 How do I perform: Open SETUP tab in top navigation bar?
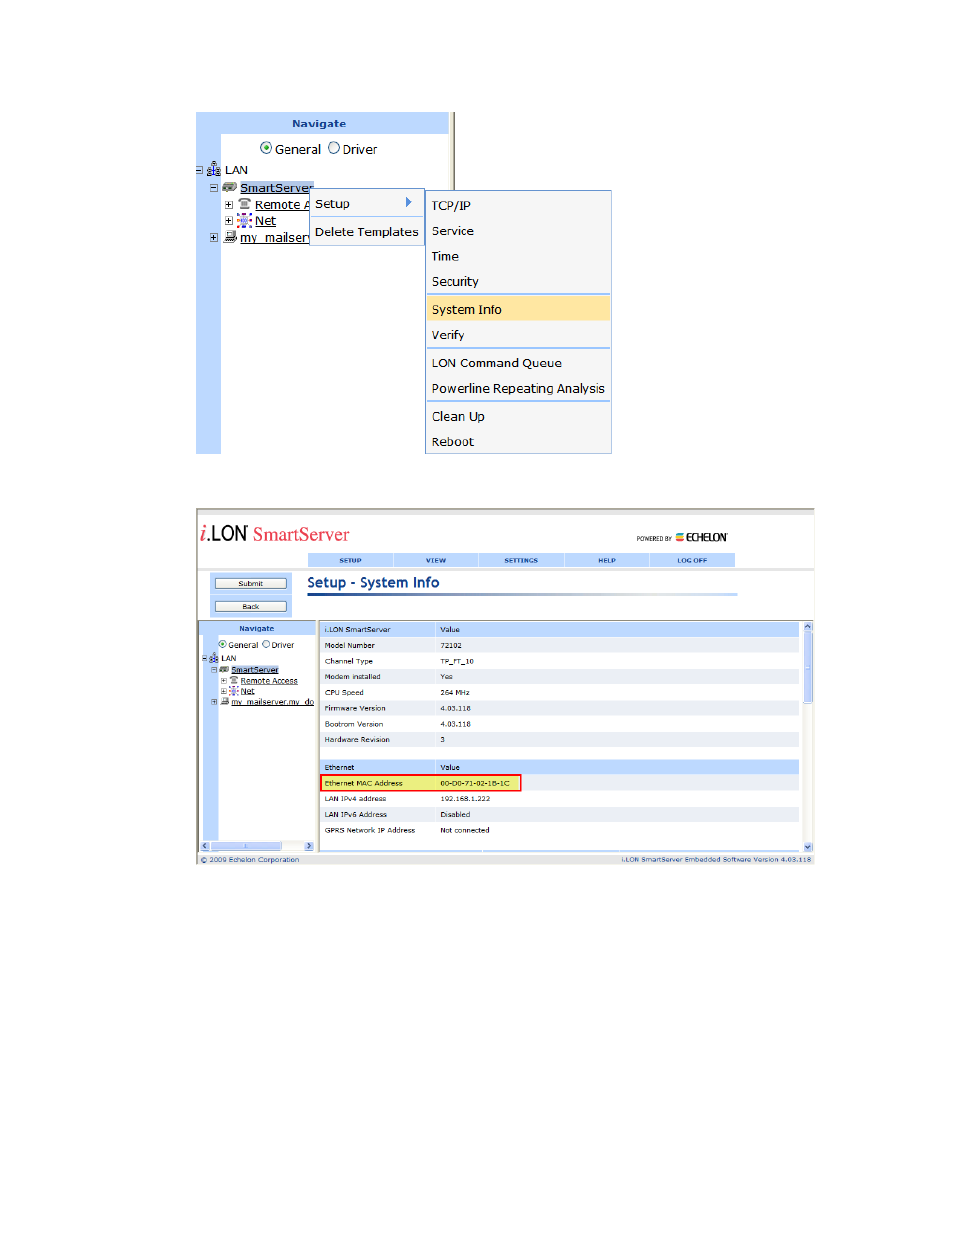pos(350,560)
